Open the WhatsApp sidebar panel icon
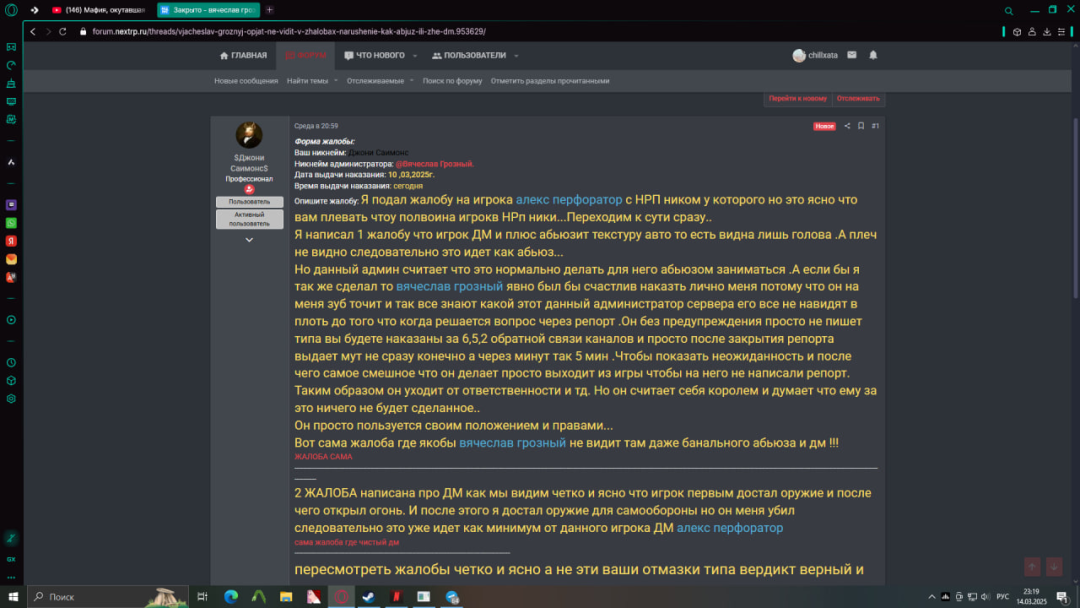Viewport: 1080px width, 608px height. [x=11, y=223]
